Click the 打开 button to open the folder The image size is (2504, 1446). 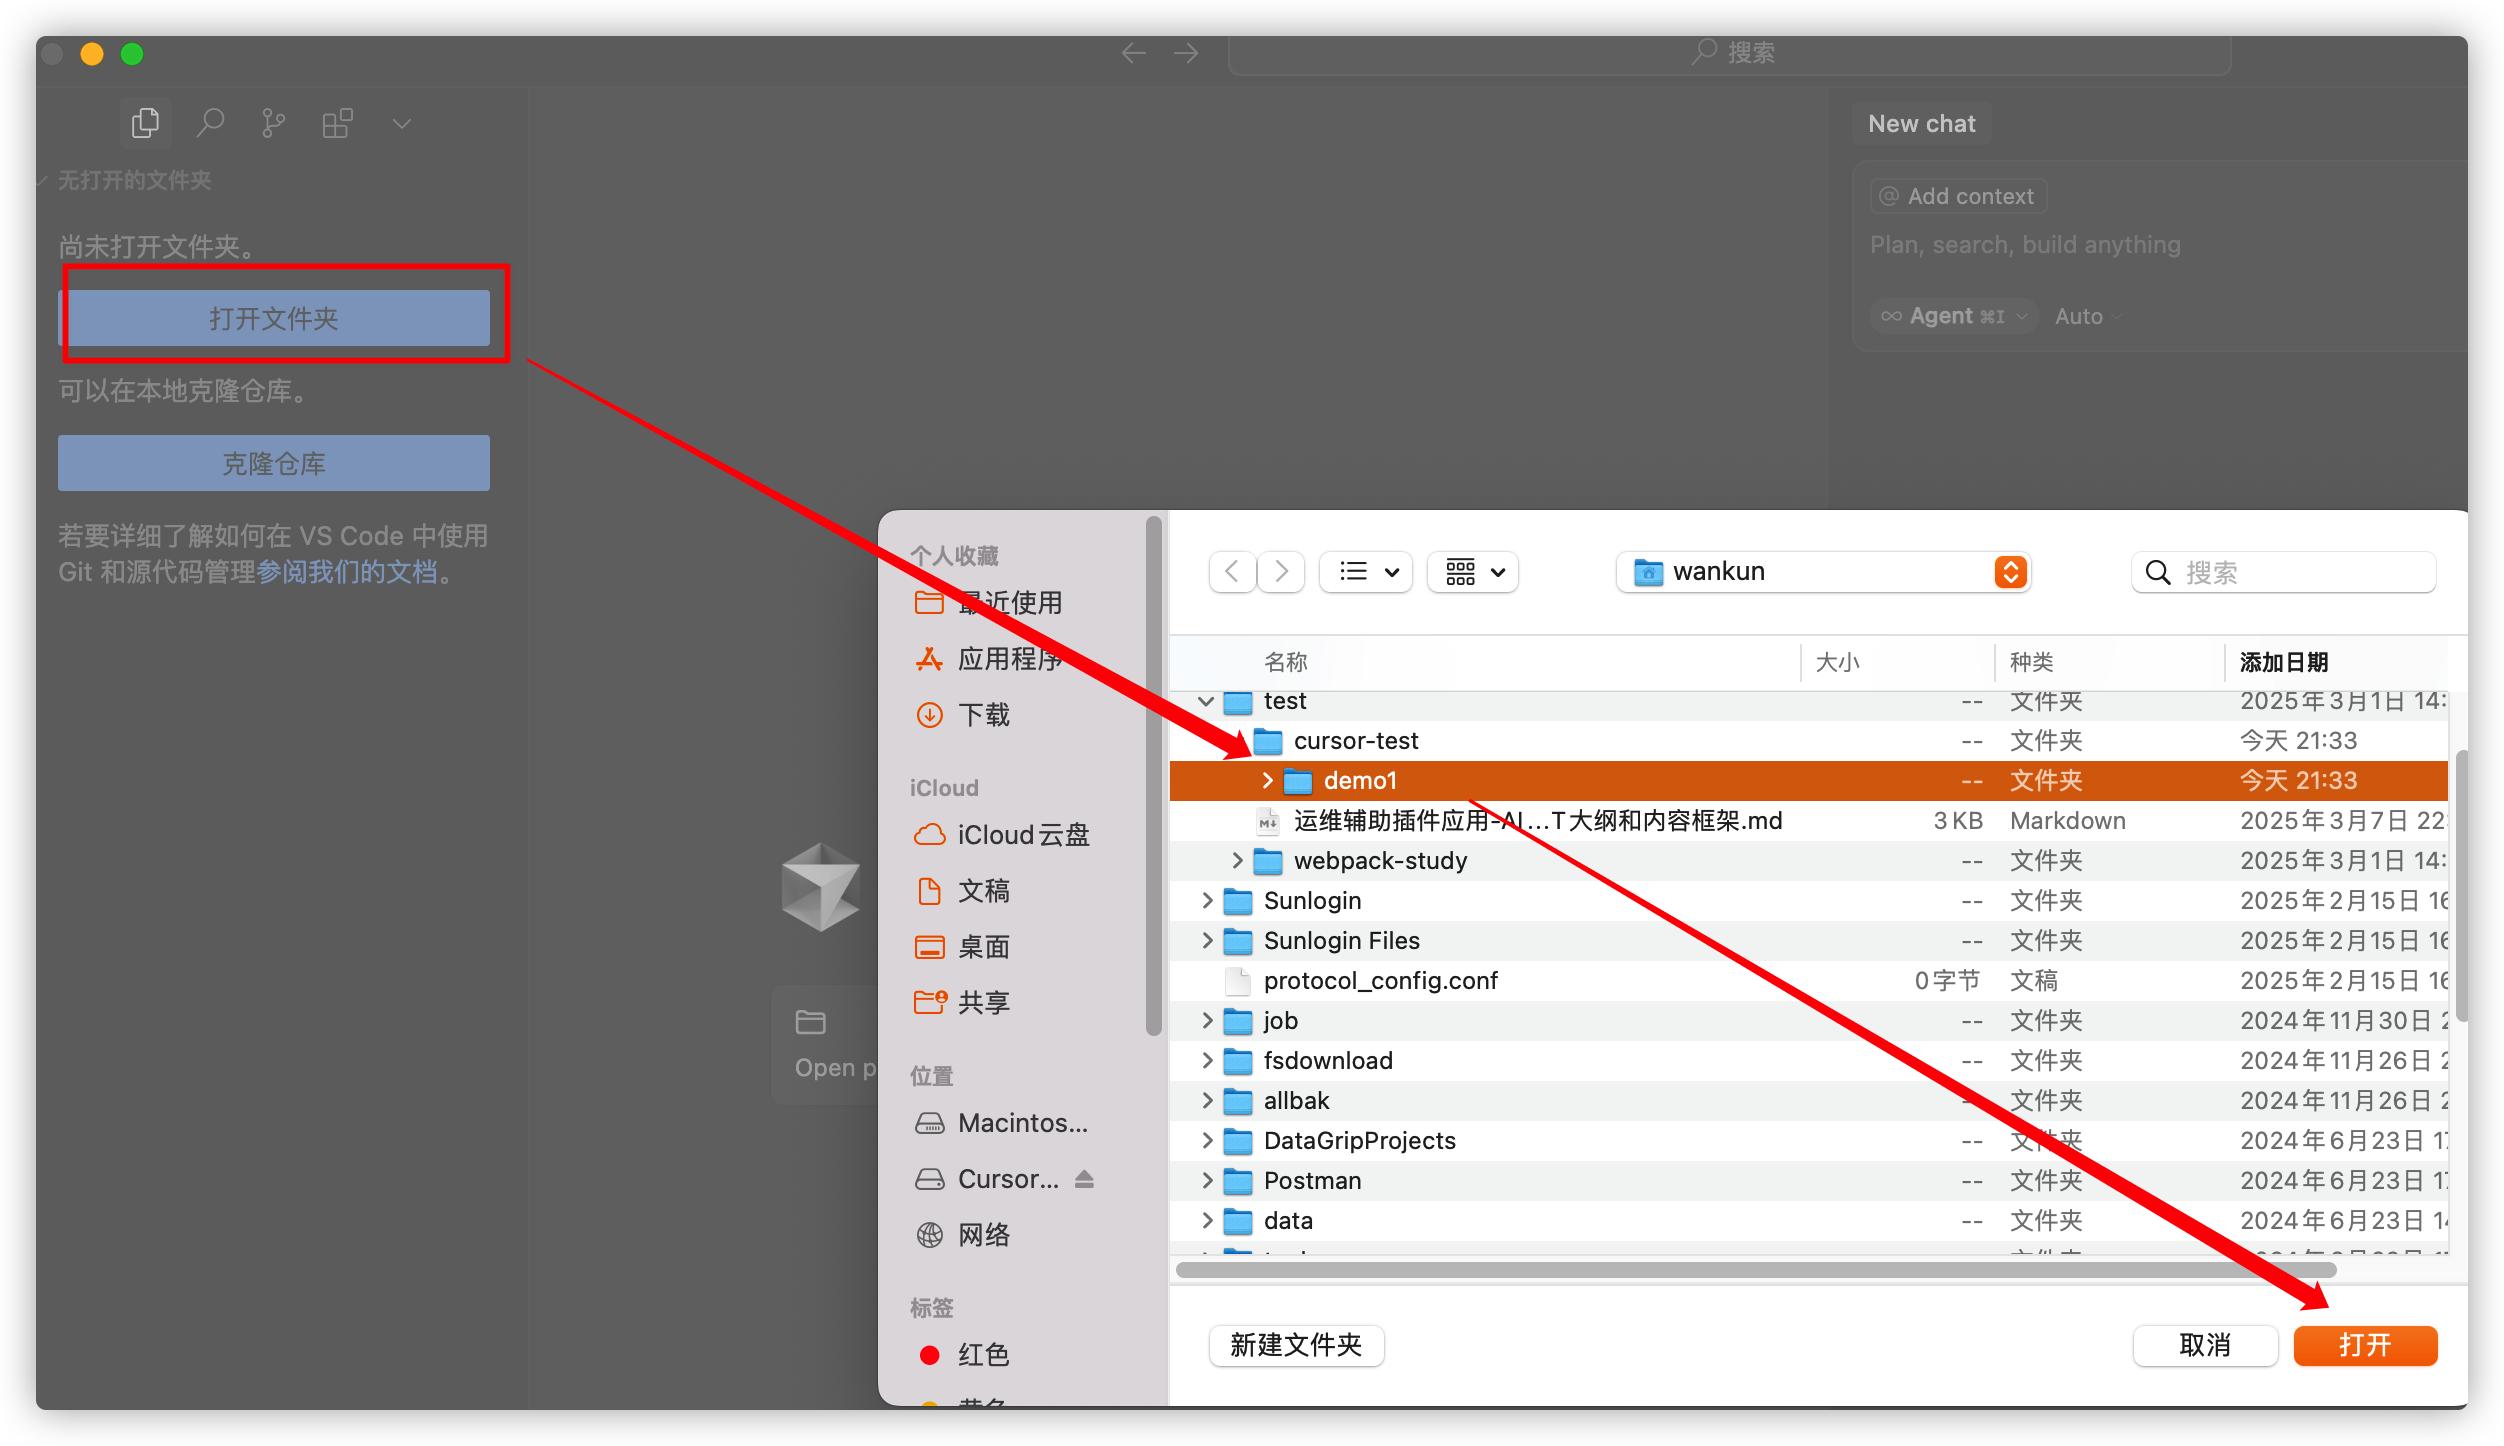click(x=2364, y=1345)
